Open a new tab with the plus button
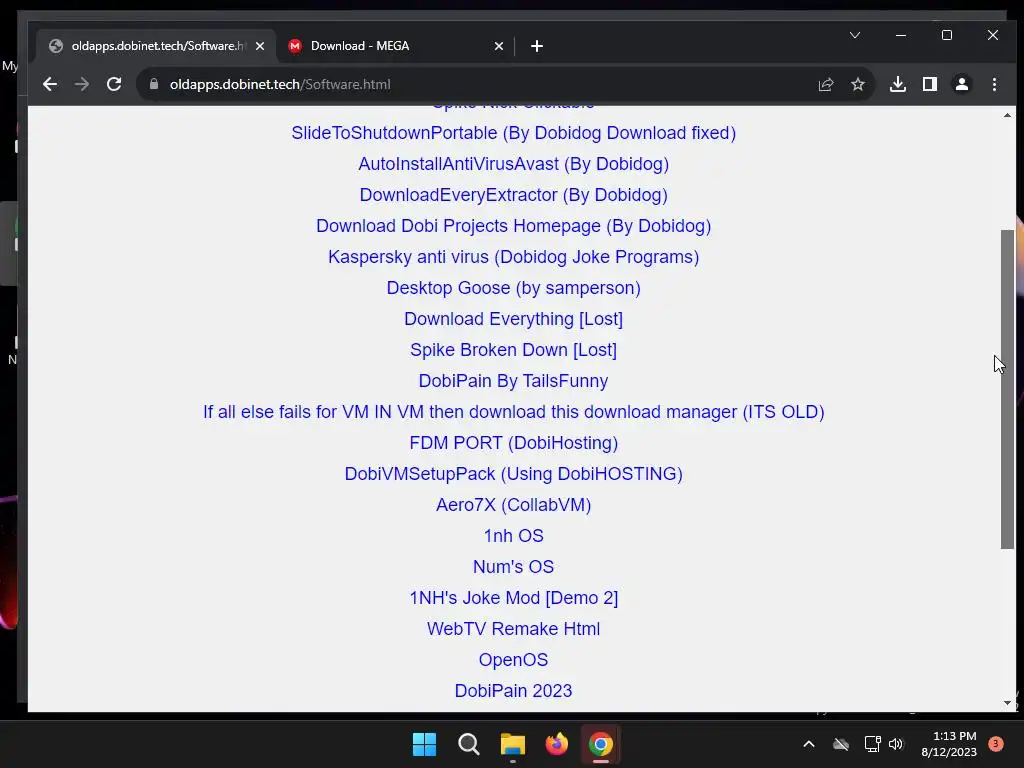1024x768 pixels. 537,46
